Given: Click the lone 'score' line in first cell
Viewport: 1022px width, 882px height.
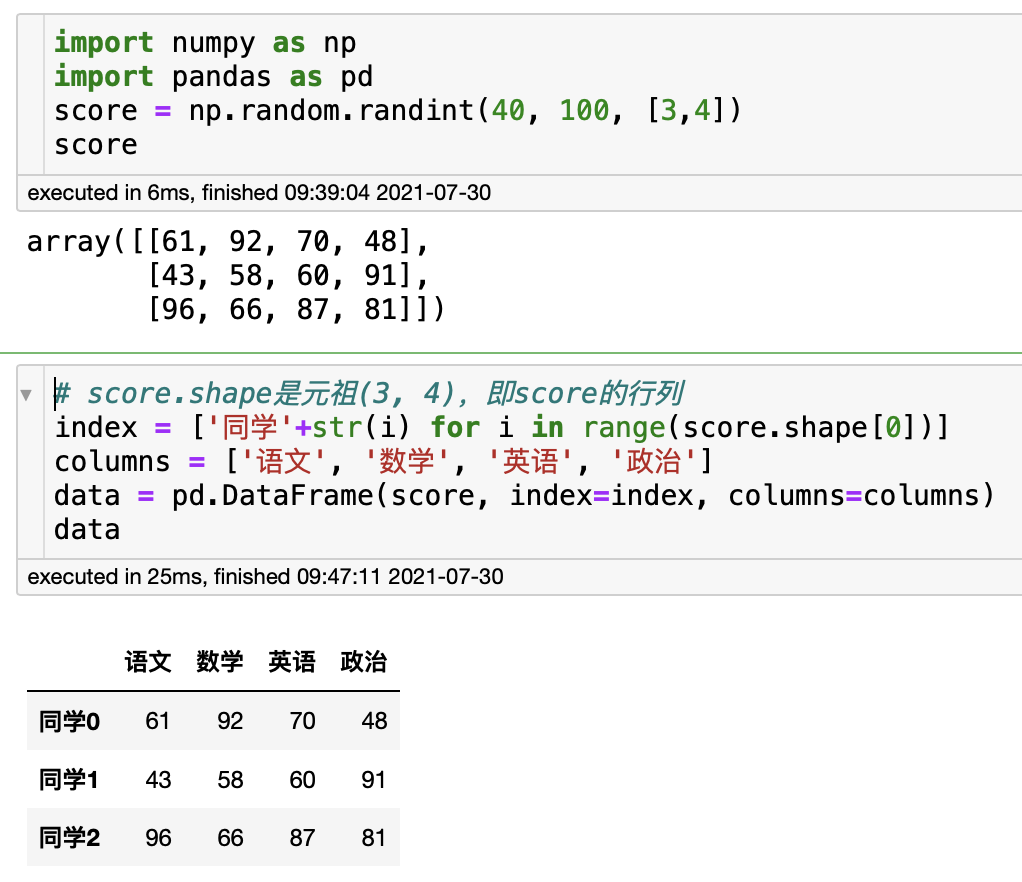Looking at the screenshot, I should click(96, 145).
